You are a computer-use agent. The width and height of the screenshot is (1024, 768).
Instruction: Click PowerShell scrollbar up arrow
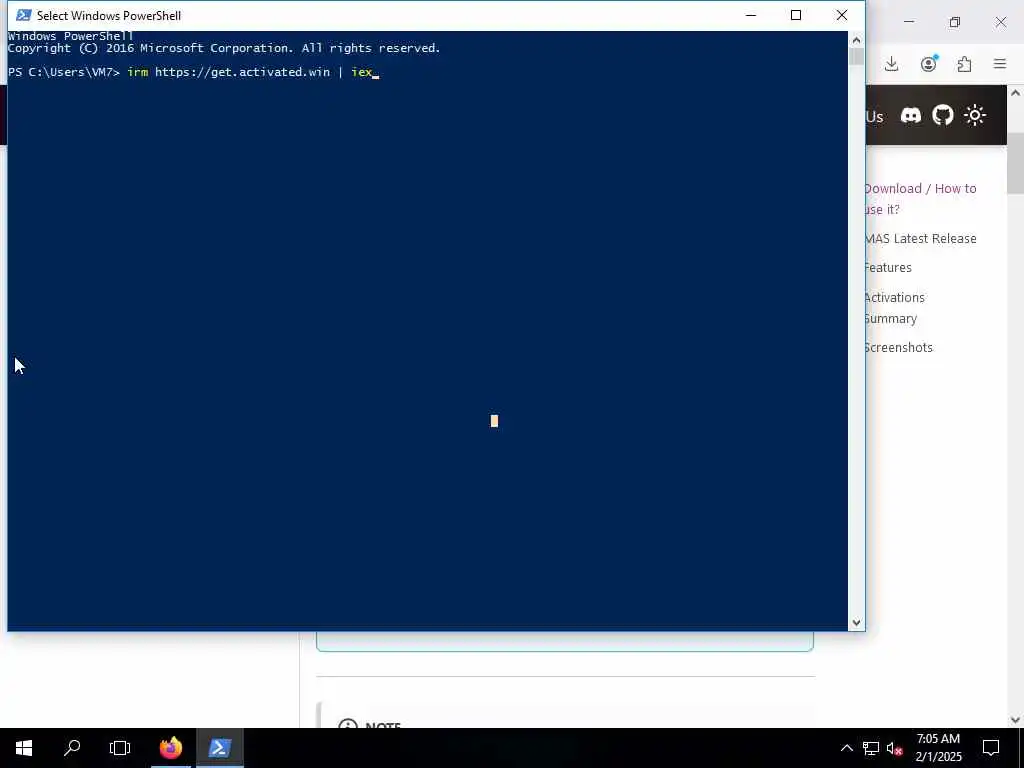tap(856, 40)
